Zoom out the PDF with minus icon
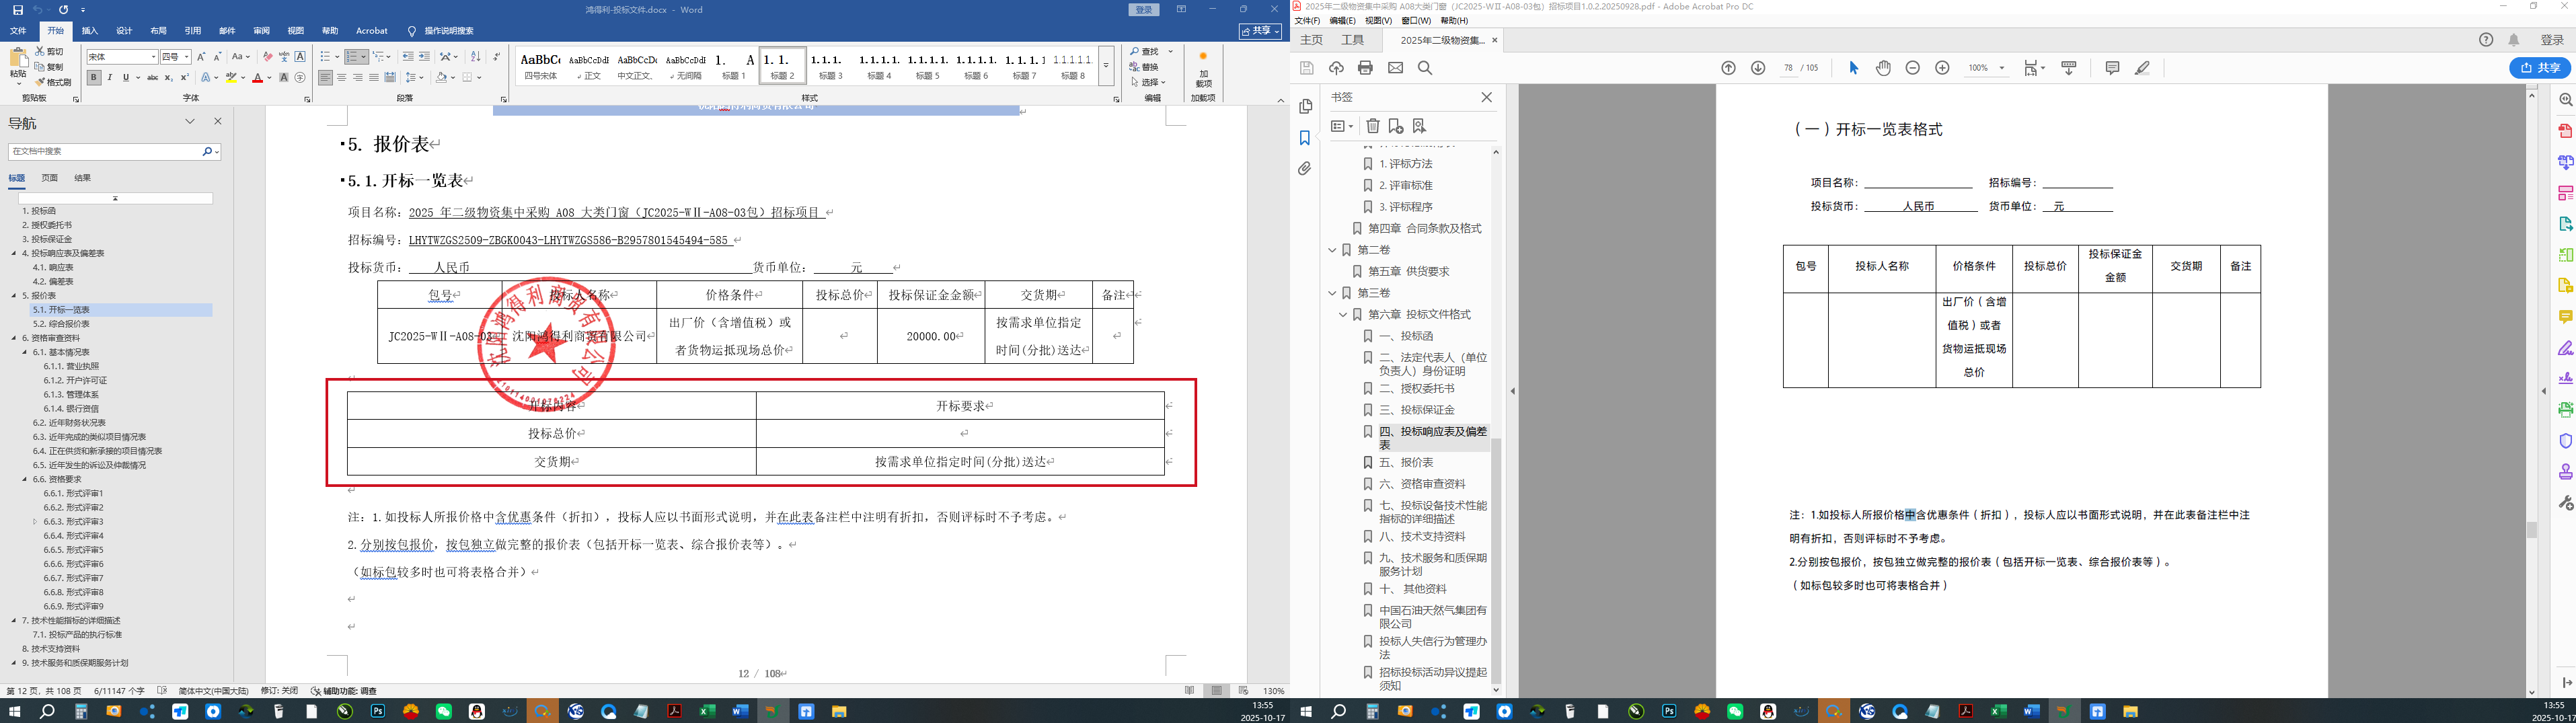2576x723 pixels. tap(1912, 68)
